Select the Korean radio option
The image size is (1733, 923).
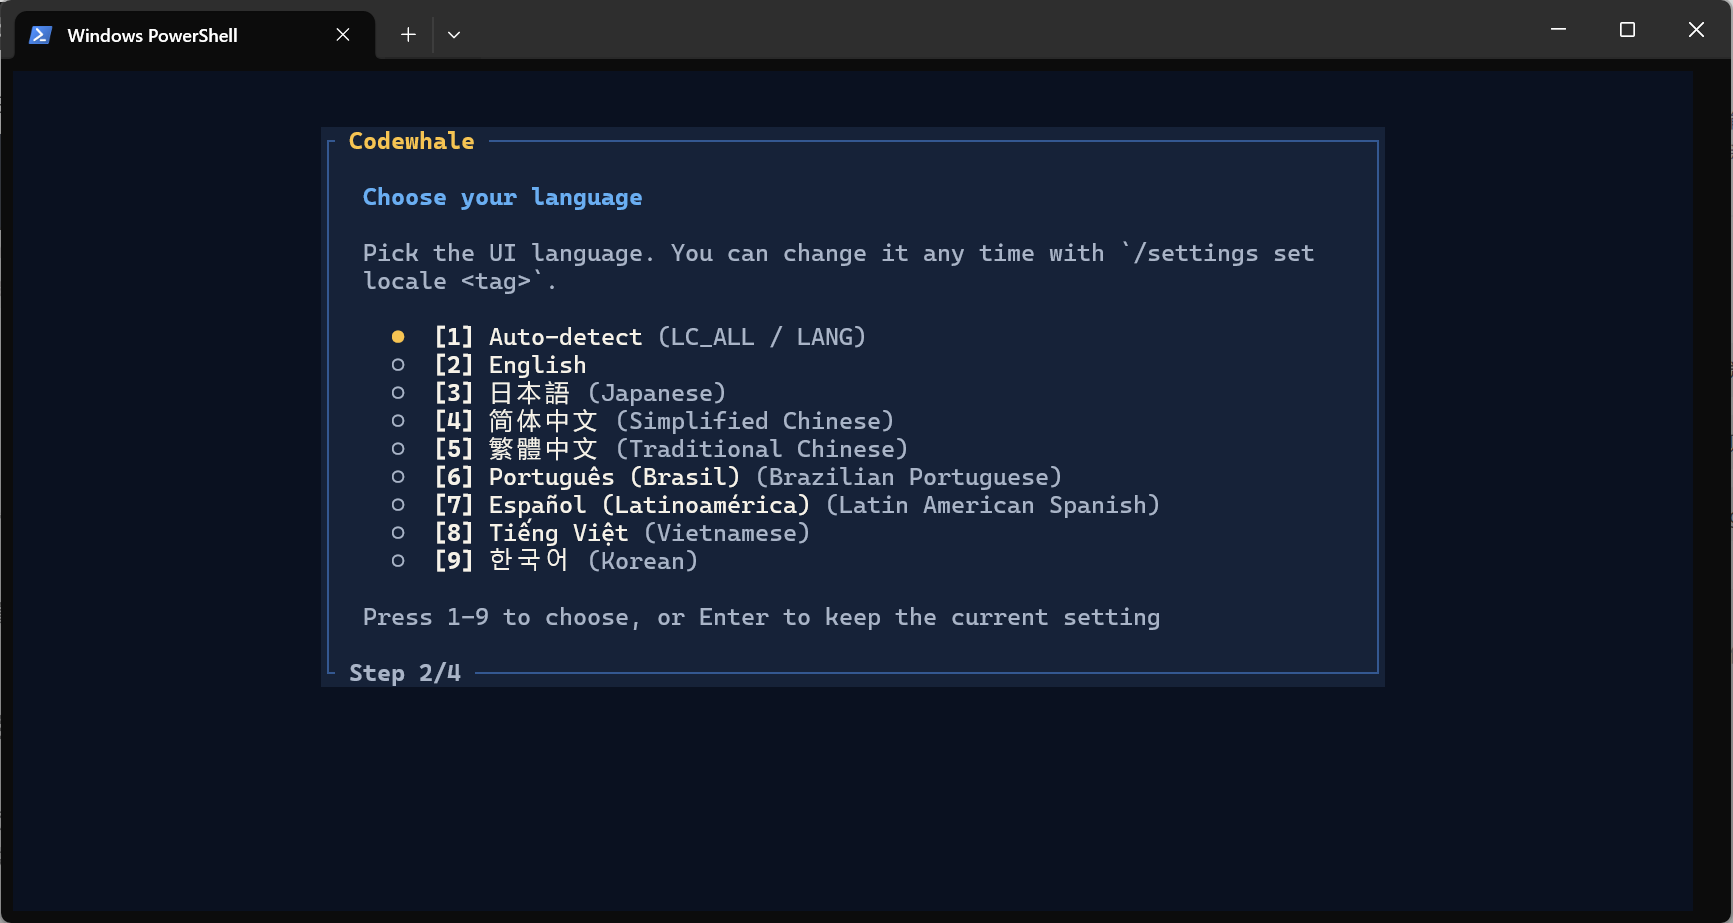point(398,561)
